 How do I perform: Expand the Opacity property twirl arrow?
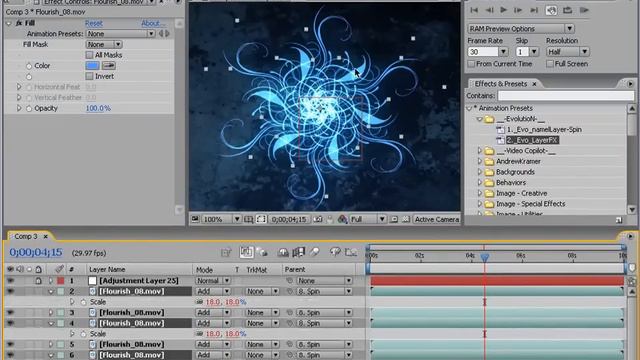[19, 108]
